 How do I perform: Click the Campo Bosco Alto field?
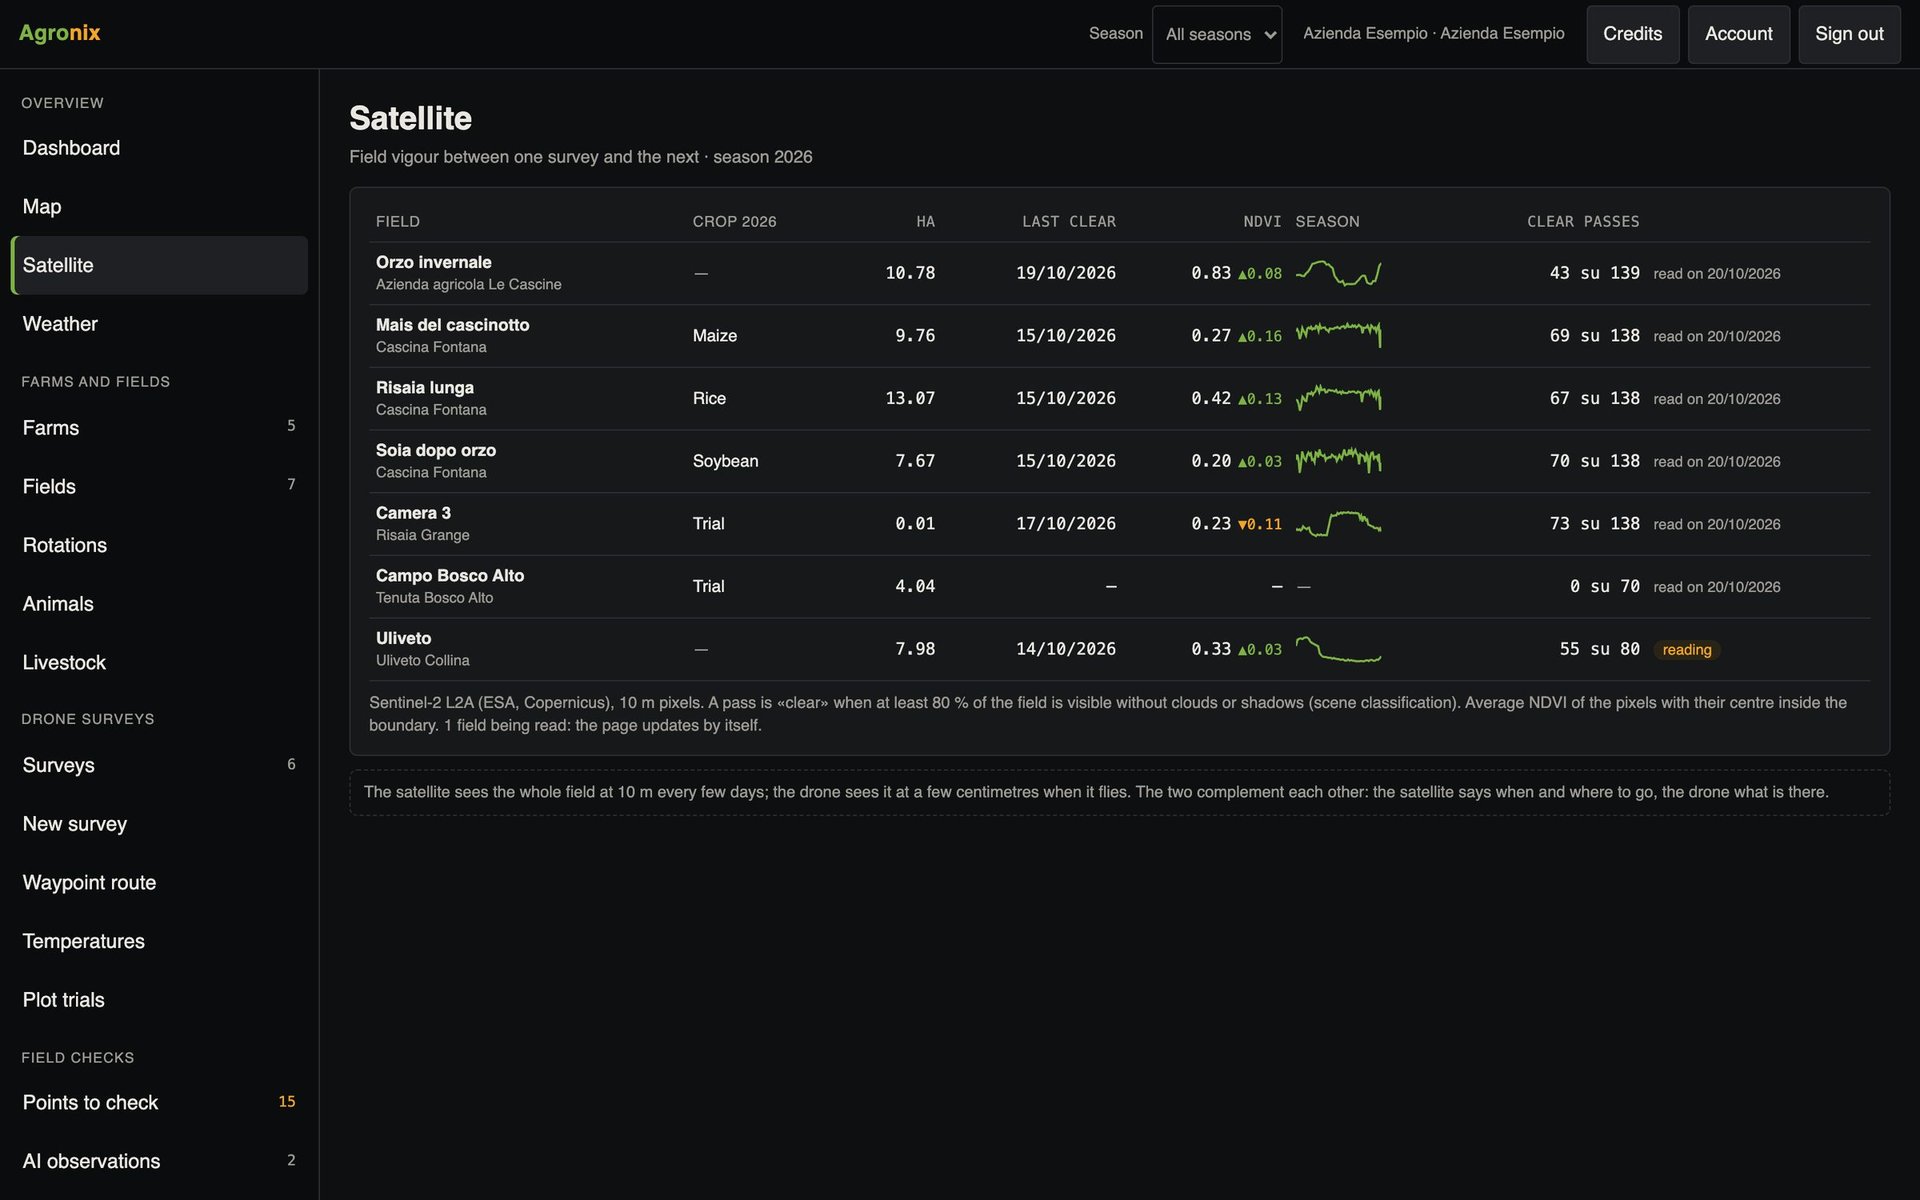pos(450,576)
